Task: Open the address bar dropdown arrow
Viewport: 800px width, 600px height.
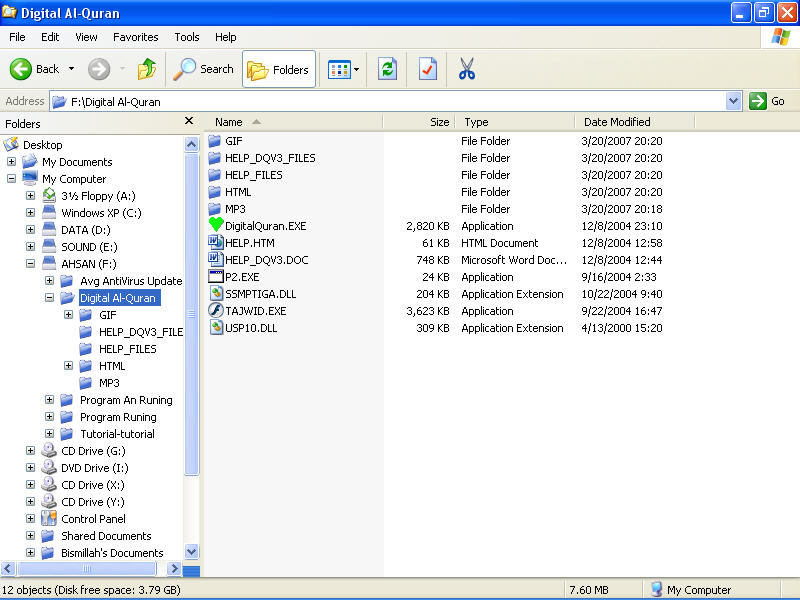Action: click(733, 101)
